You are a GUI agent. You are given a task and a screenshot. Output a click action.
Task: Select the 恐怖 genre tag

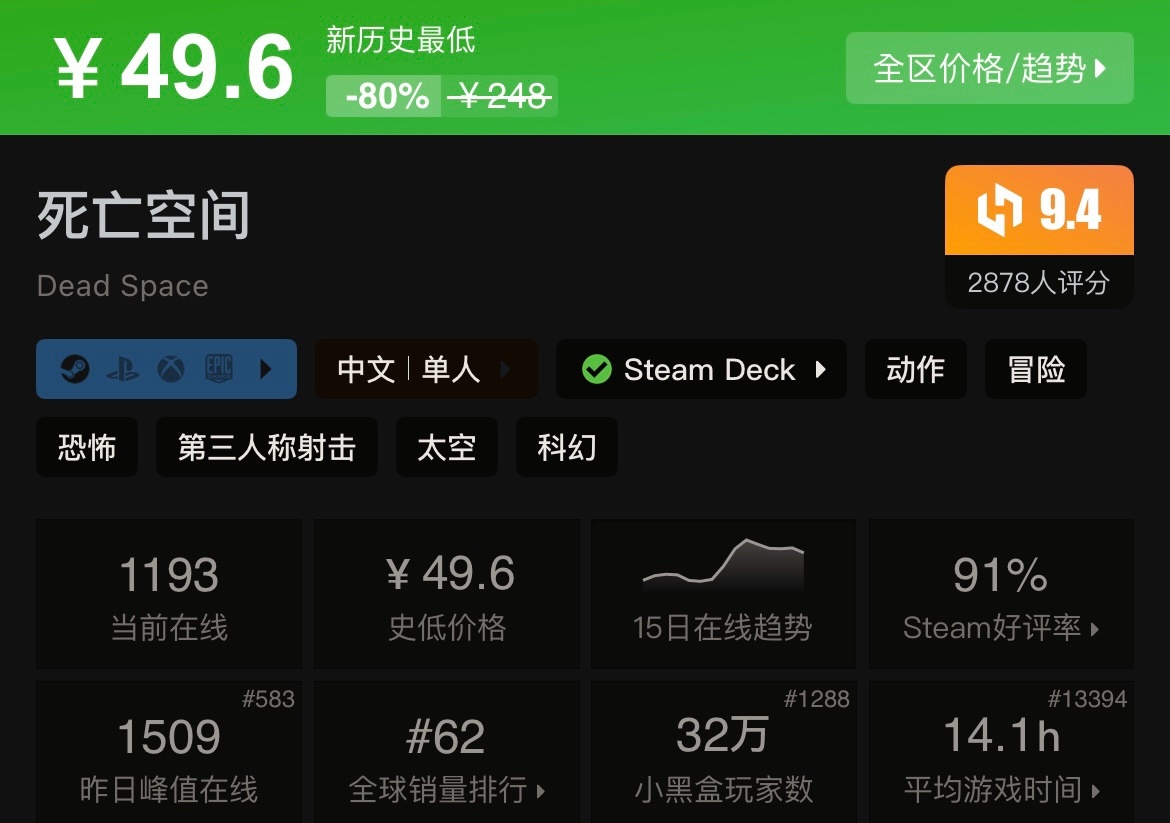87,447
